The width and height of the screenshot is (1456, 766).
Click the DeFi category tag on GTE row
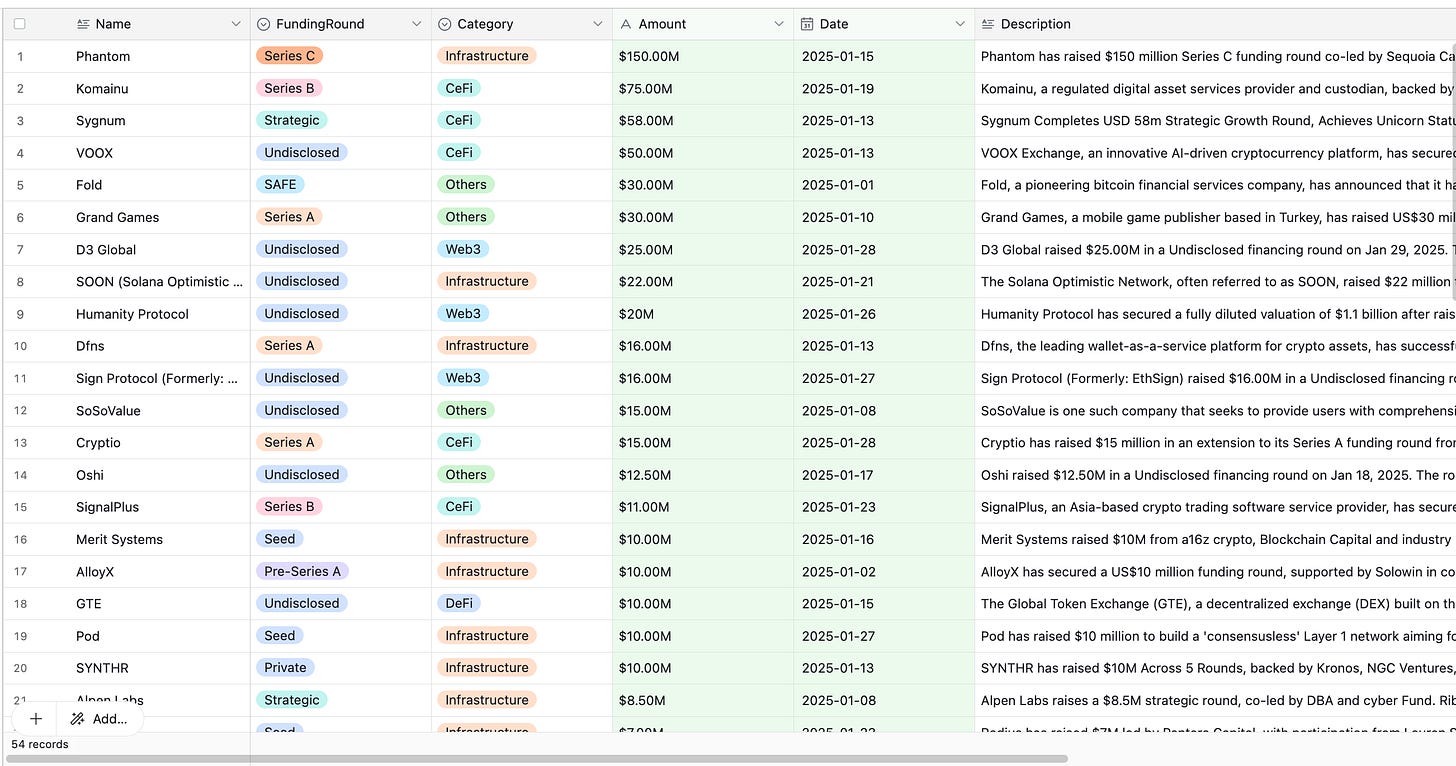(x=459, y=603)
